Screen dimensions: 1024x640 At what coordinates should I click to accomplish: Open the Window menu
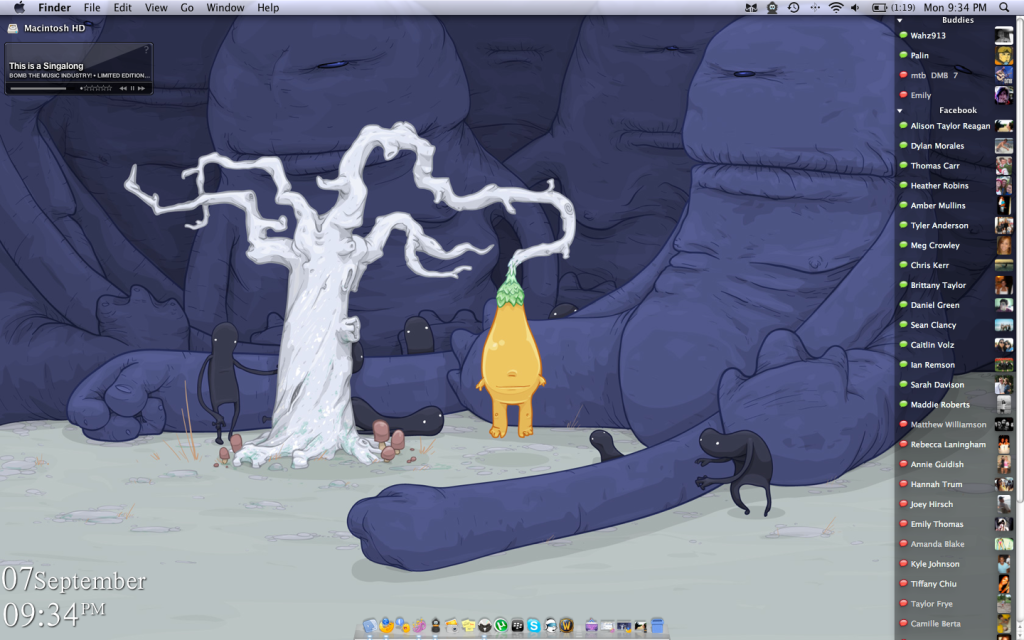click(225, 7)
